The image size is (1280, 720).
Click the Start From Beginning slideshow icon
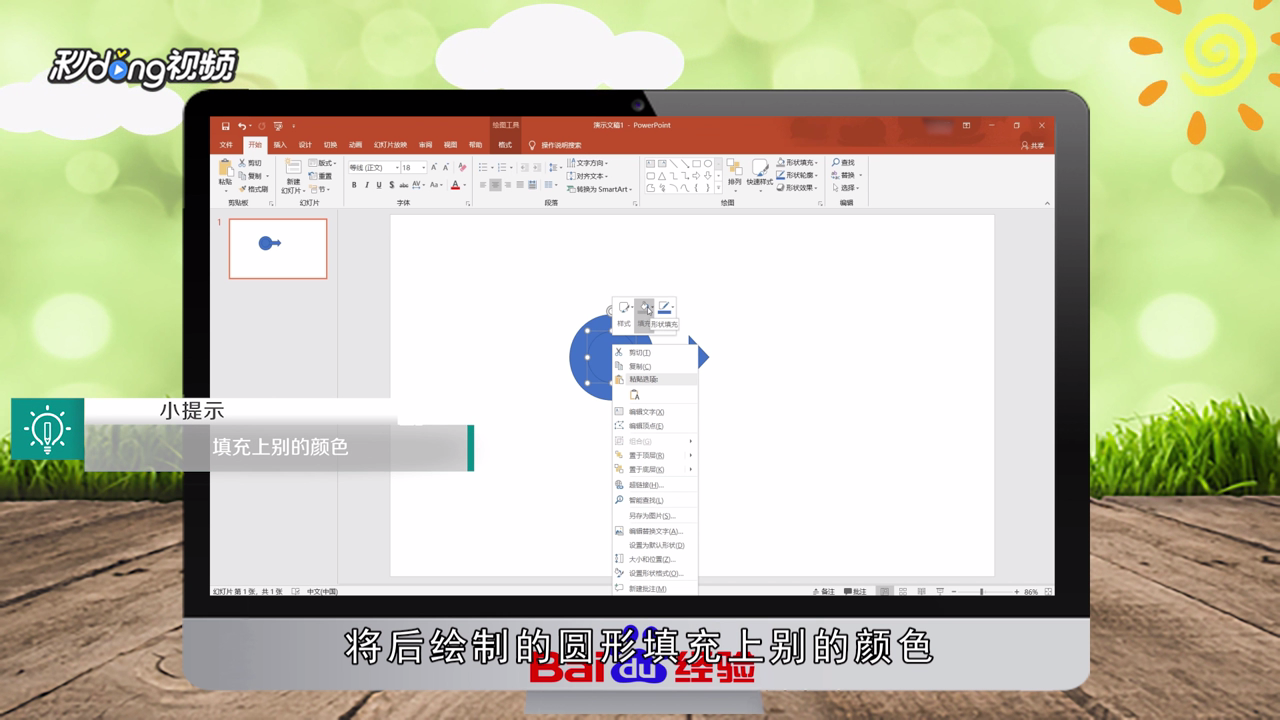click(x=277, y=126)
